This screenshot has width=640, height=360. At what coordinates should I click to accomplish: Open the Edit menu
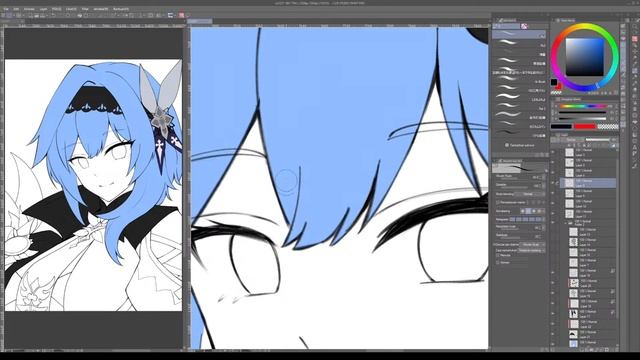(16, 9)
